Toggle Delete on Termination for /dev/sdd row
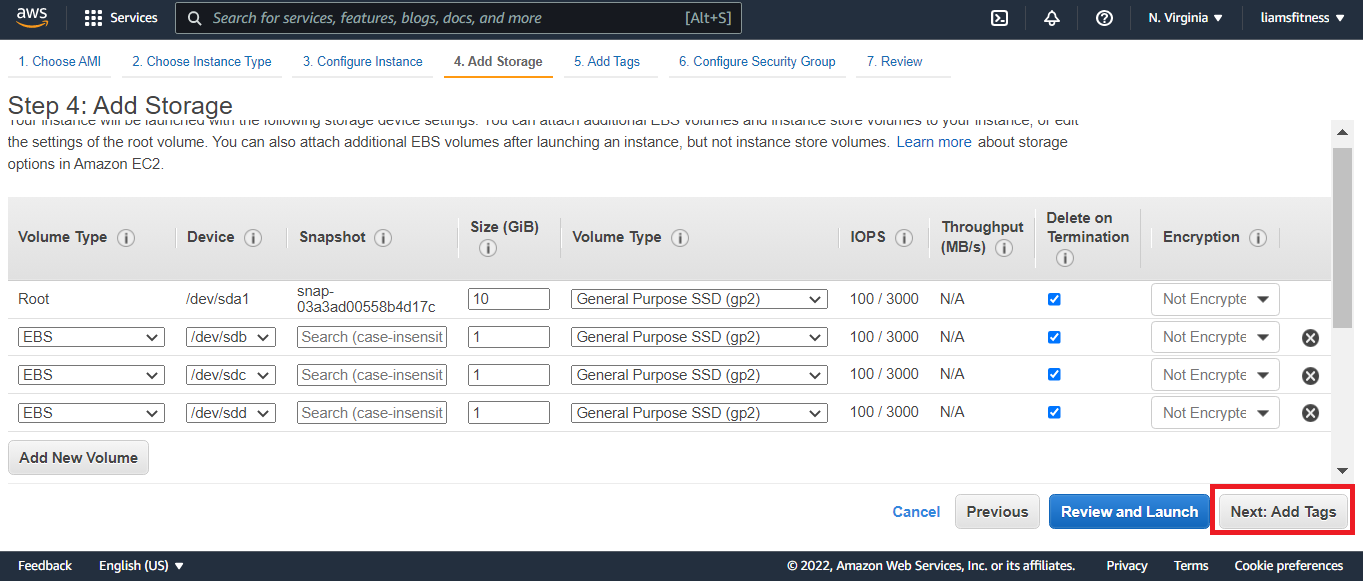Viewport: 1363px width, 581px height. (x=1054, y=412)
